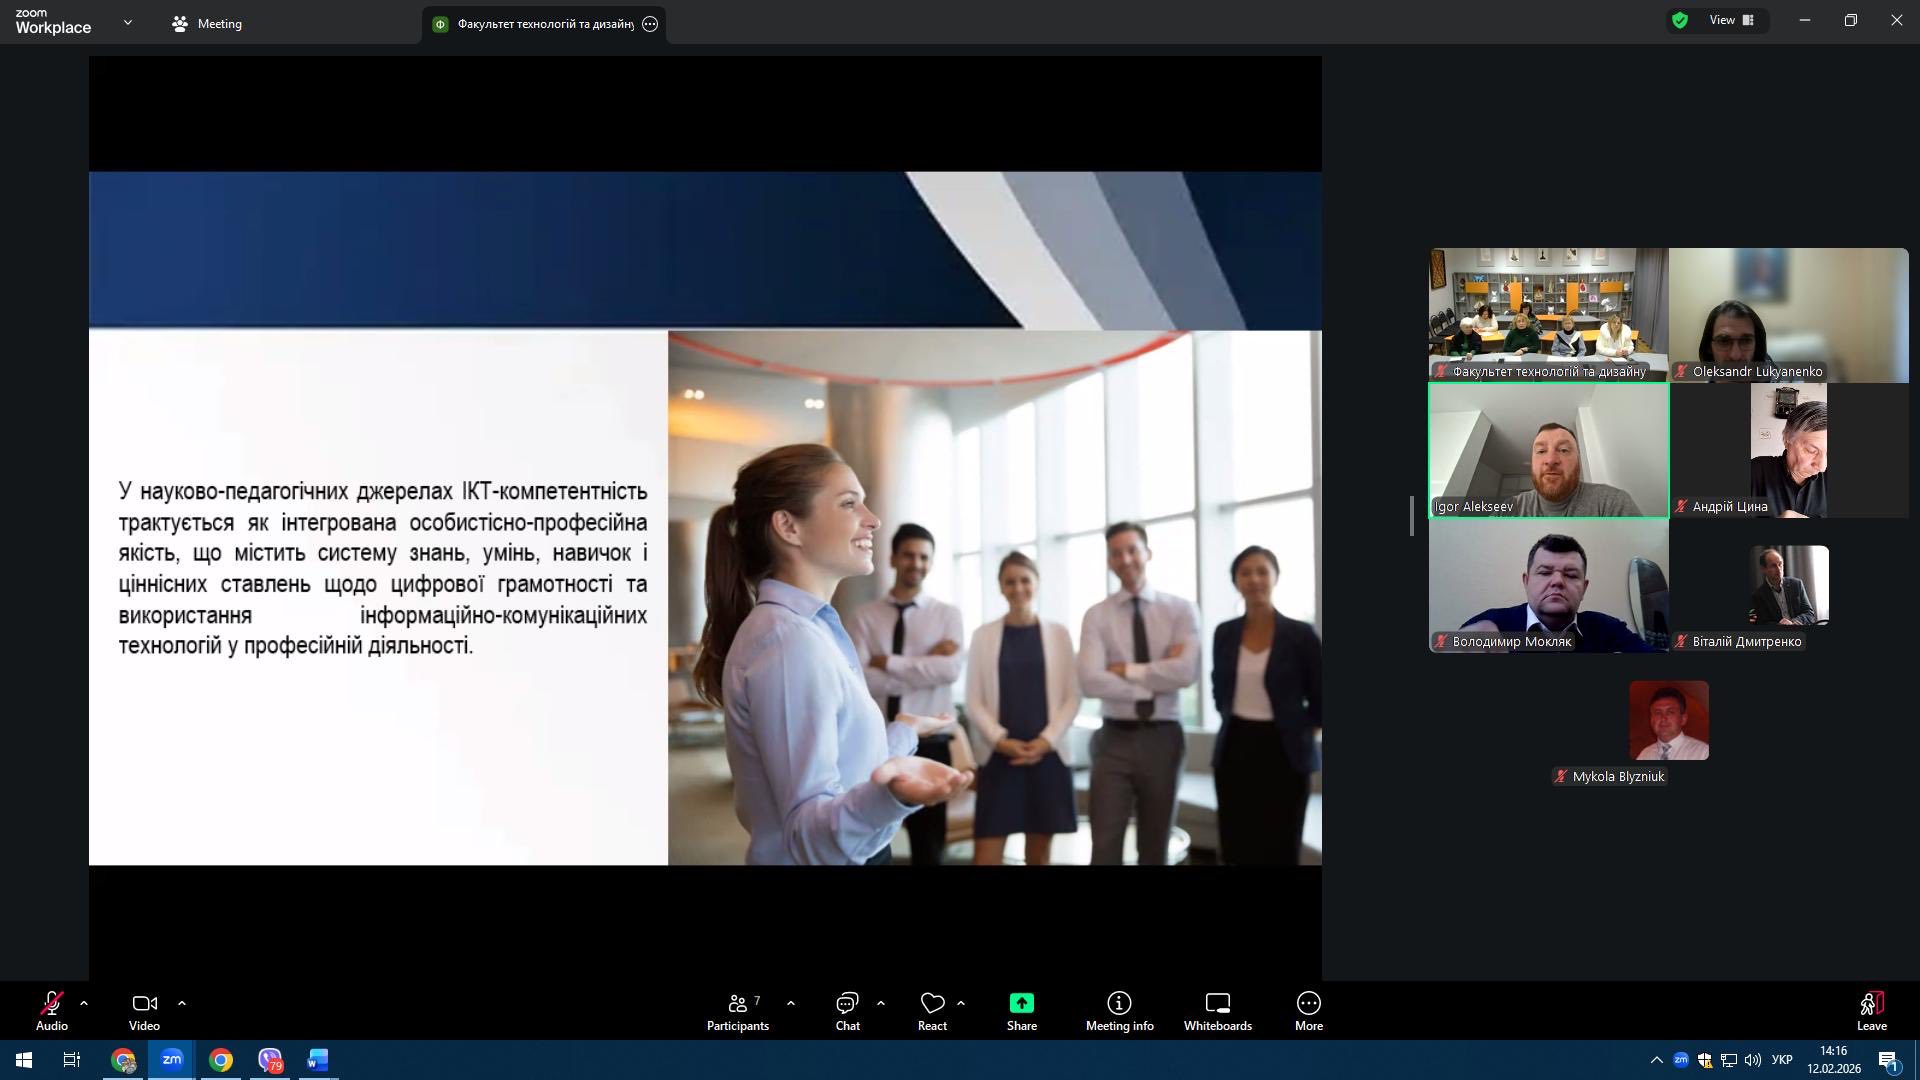Click the gallery panel resize handle
The width and height of the screenshot is (1920, 1080).
(x=1412, y=515)
